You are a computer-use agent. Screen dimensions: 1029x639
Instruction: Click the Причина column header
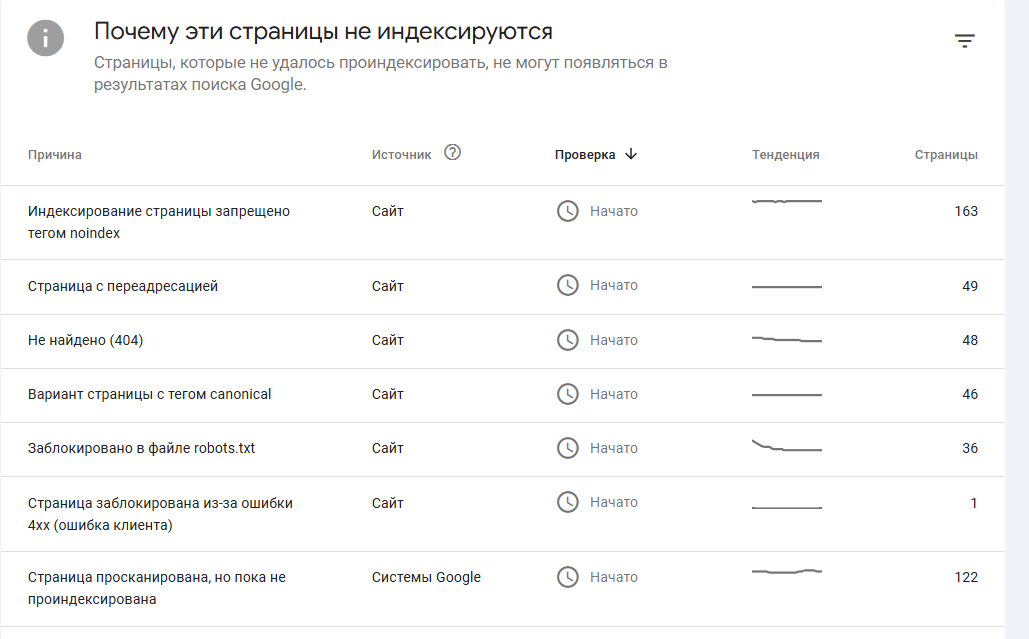click(x=54, y=155)
